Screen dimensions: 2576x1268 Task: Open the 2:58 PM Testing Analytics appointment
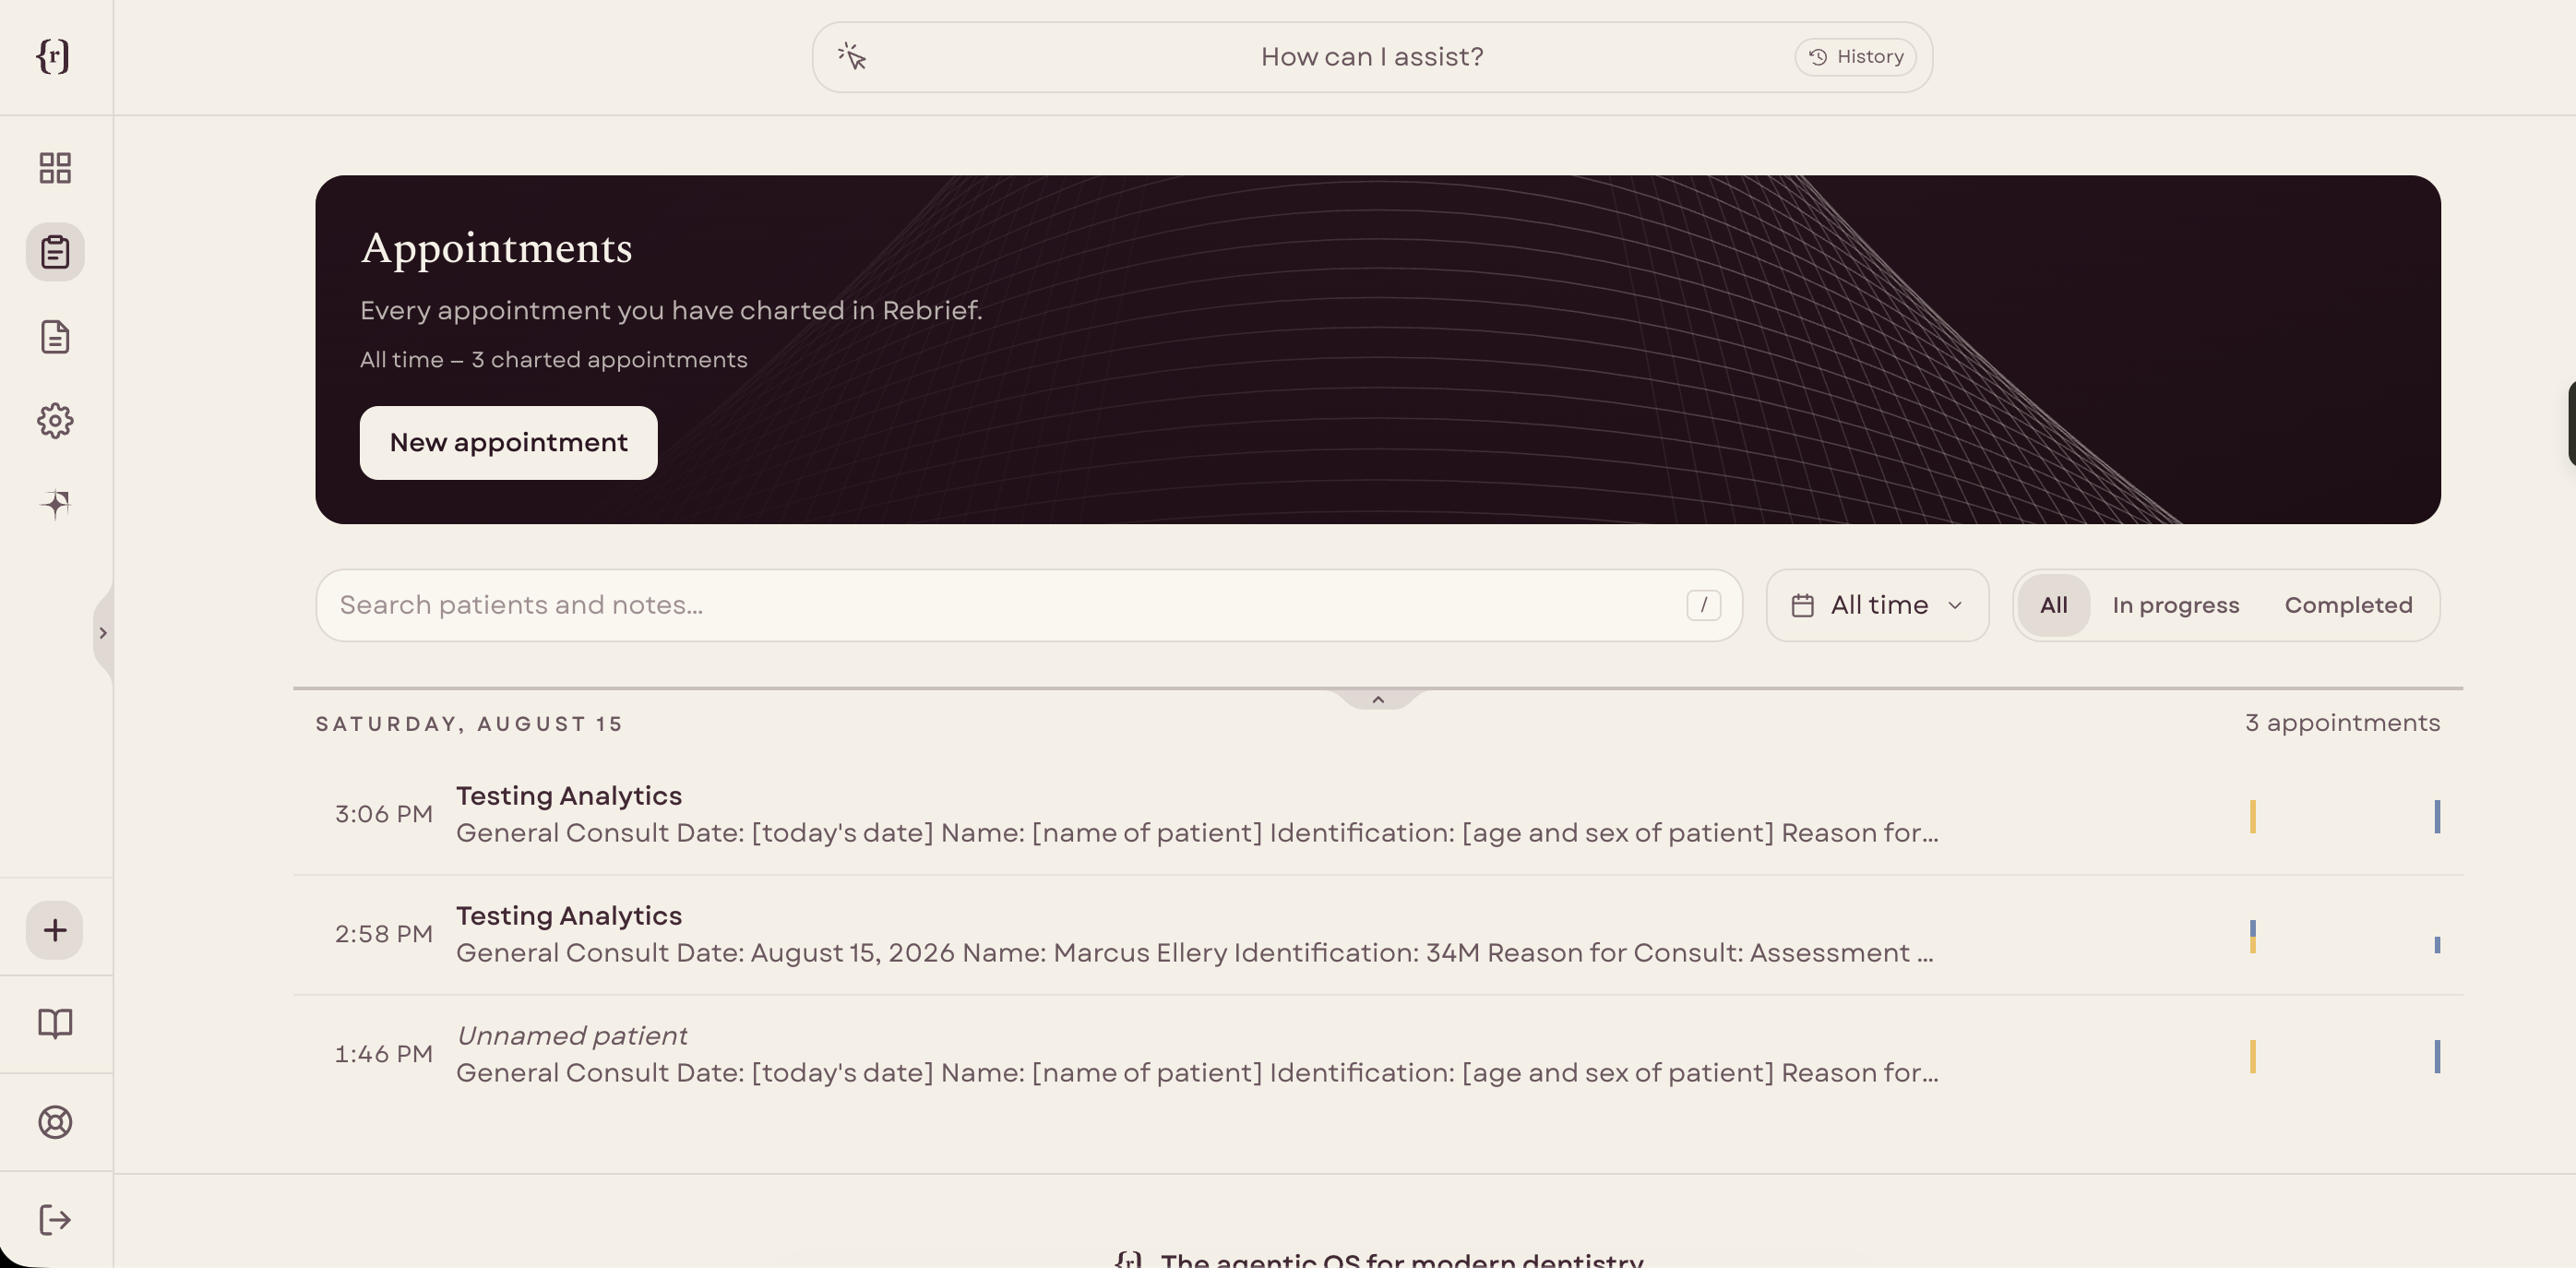pos(1378,935)
